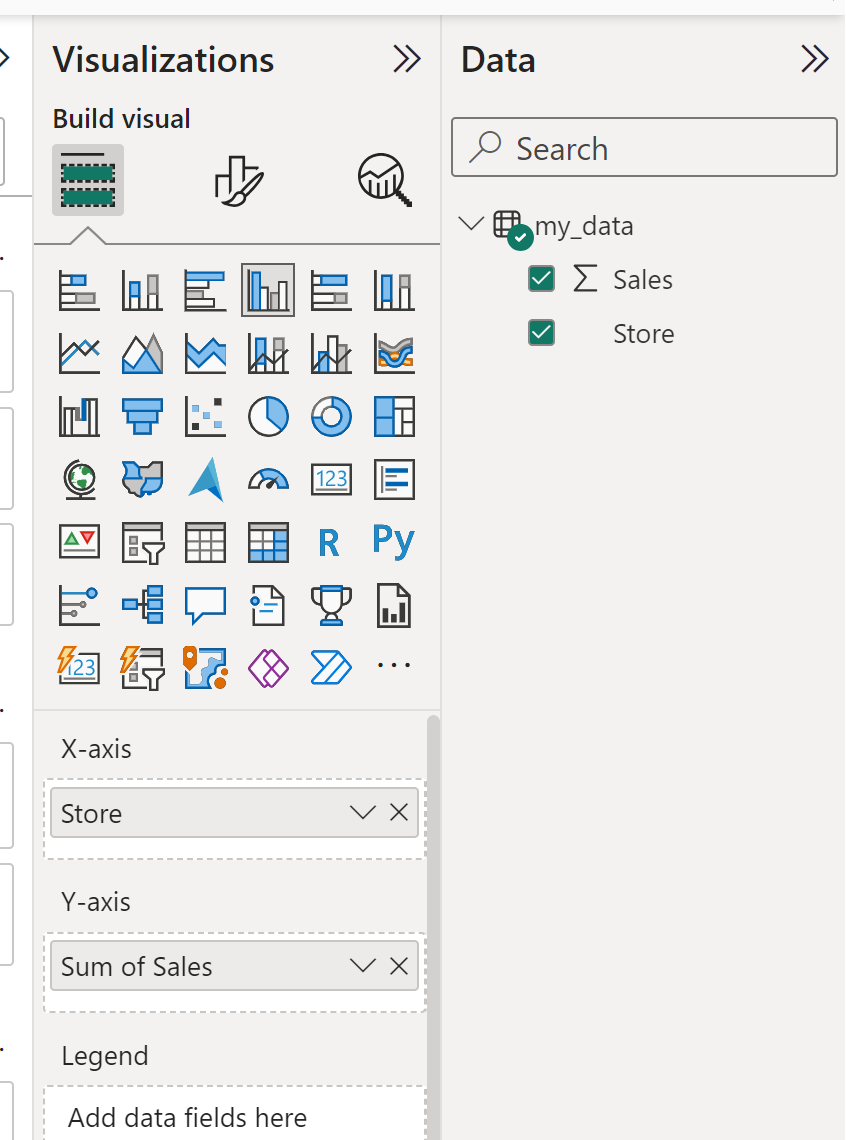
Task: Remove Sum of Sales from Y-axis
Action: pos(398,966)
